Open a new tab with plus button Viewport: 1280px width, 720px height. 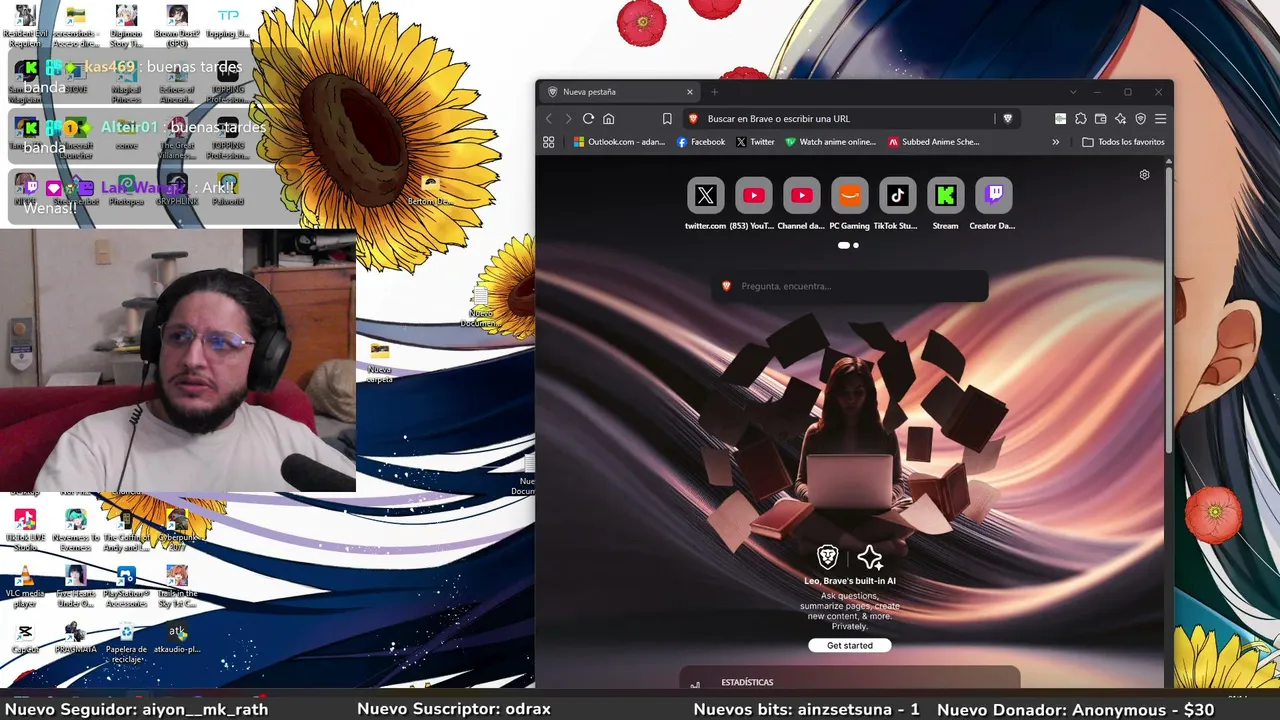(714, 92)
